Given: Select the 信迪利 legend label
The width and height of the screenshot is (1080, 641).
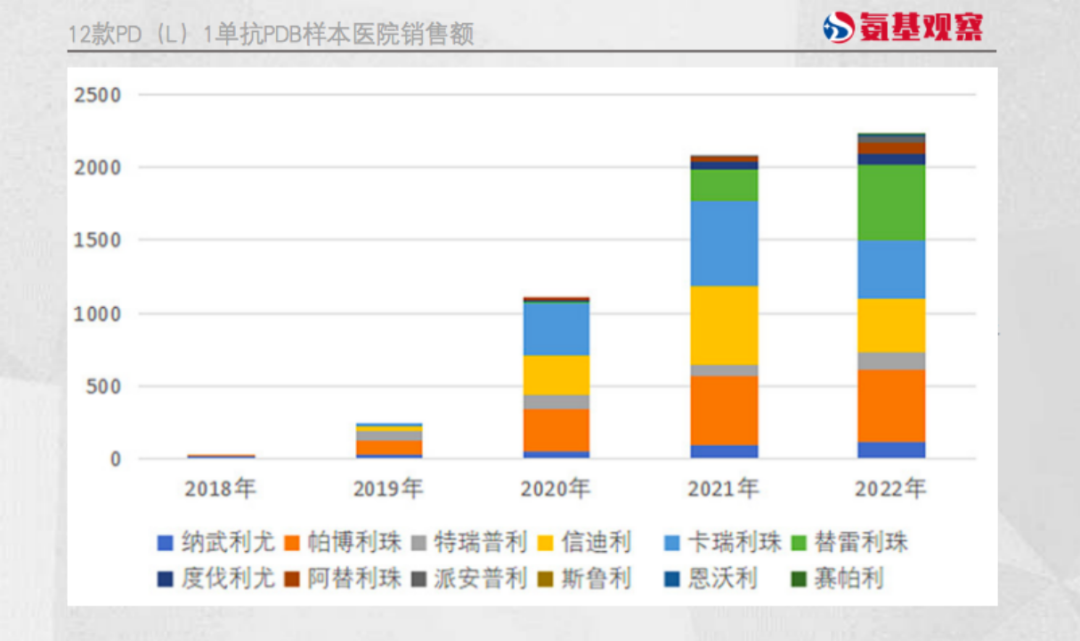Looking at the screenshot, I should point(596,543).
